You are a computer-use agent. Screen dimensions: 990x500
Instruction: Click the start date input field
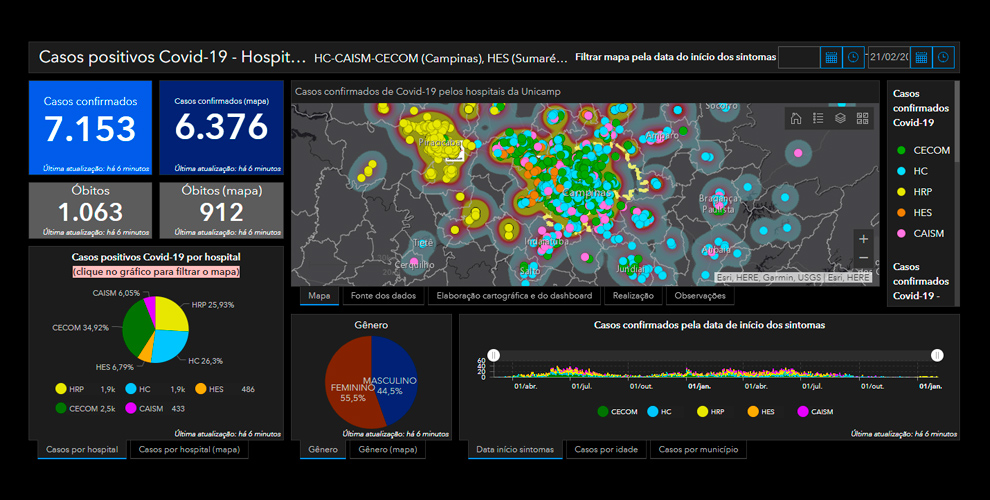click(x=798, y=58)
